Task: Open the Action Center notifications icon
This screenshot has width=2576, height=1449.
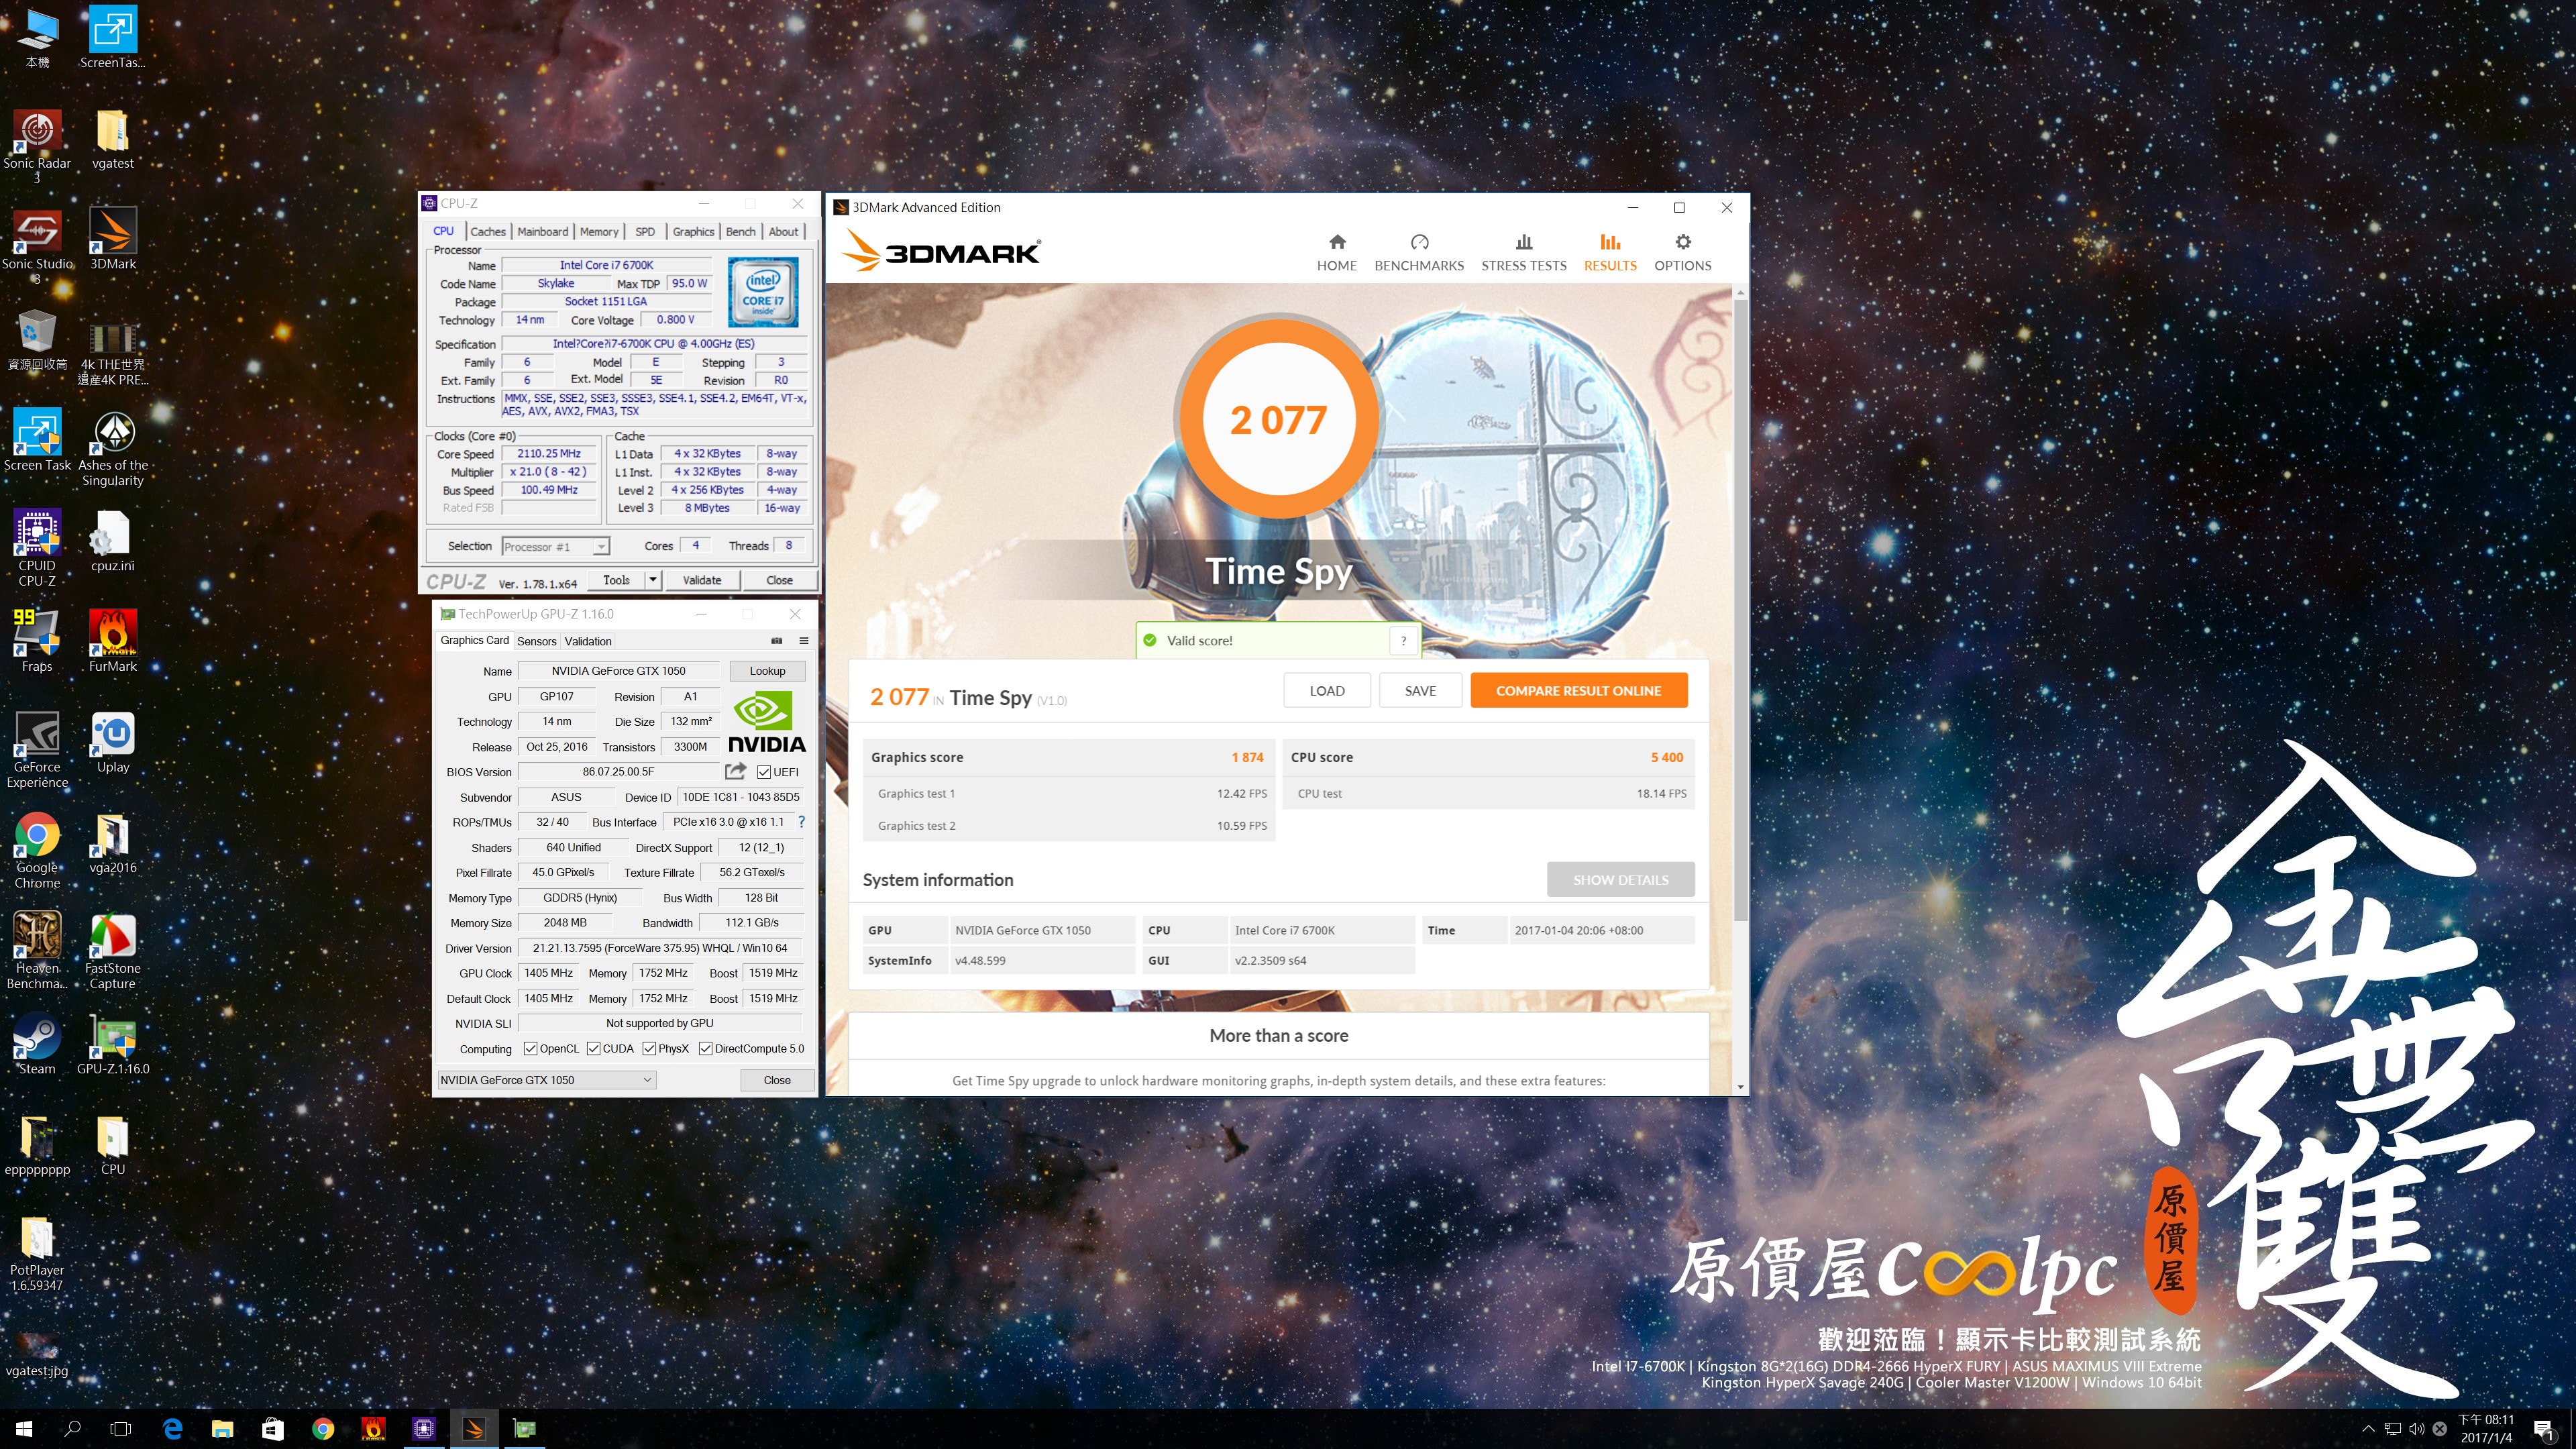Action: pos(2544,1429)
